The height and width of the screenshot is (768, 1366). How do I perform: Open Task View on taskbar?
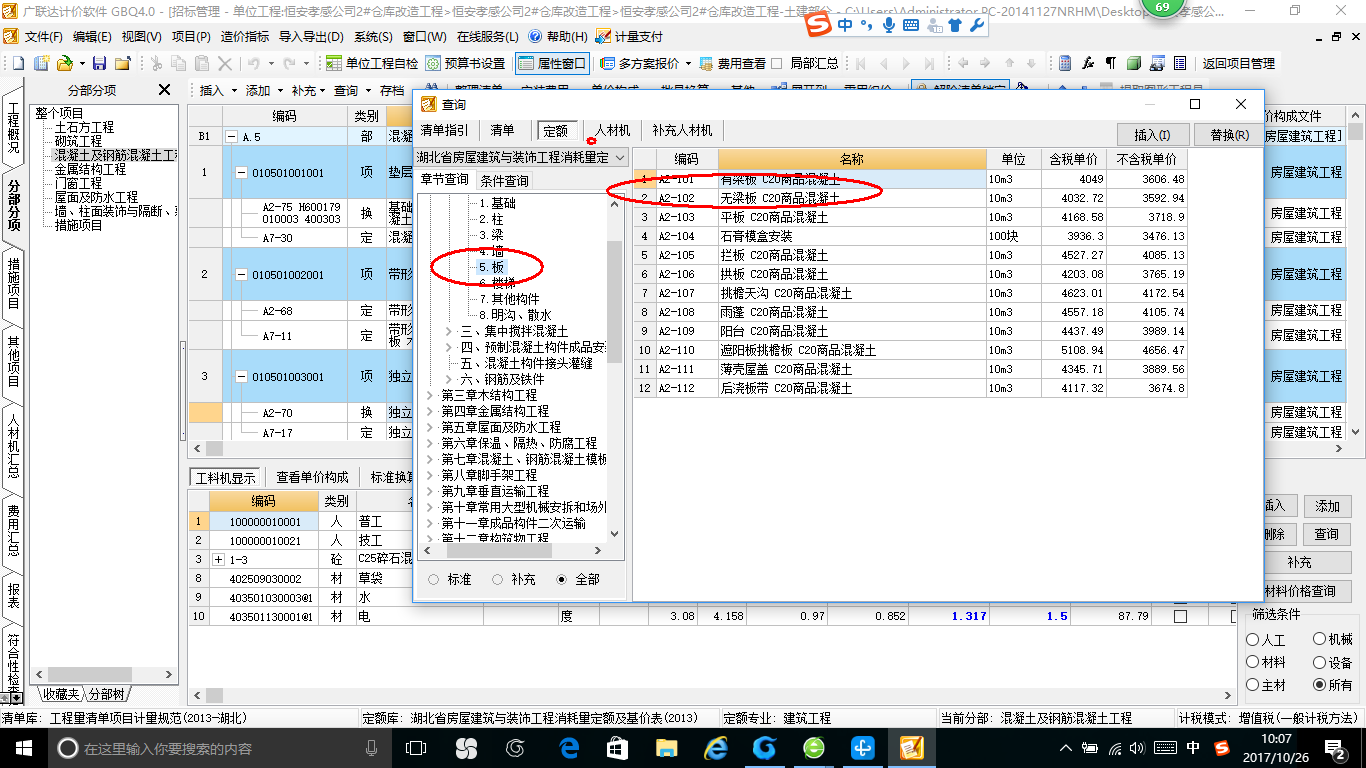(x=415, y=747)
